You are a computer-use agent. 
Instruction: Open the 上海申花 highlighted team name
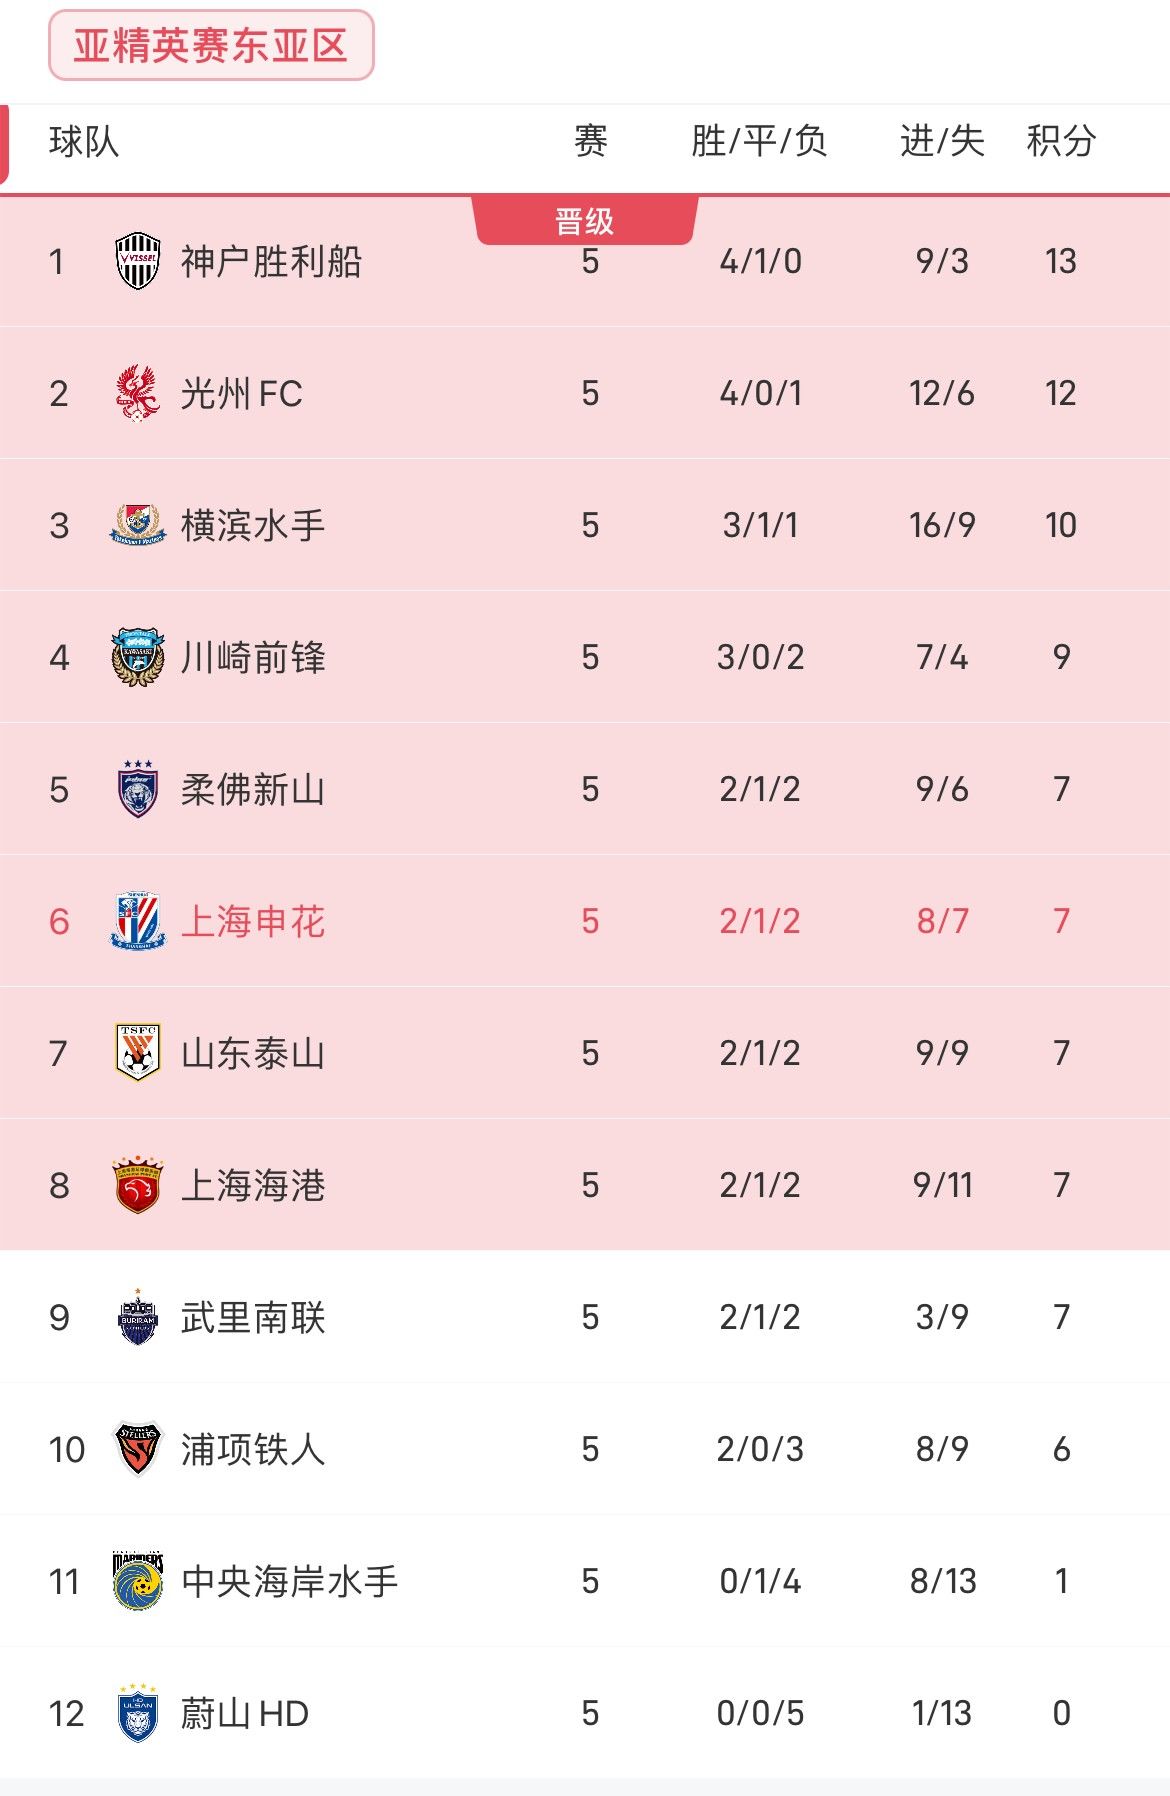253,921
